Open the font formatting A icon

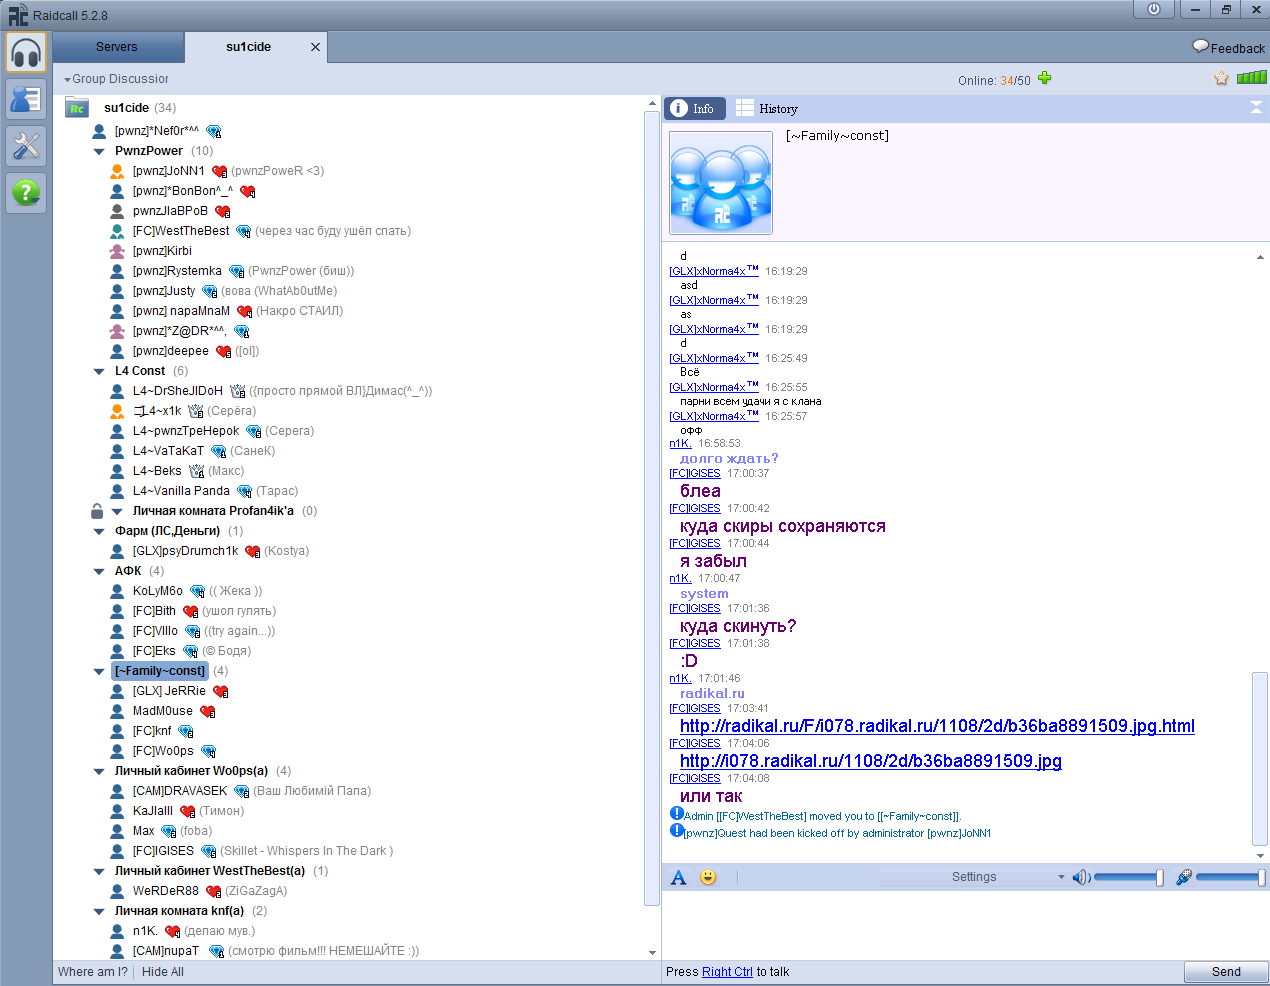click(x=679, y=877)
